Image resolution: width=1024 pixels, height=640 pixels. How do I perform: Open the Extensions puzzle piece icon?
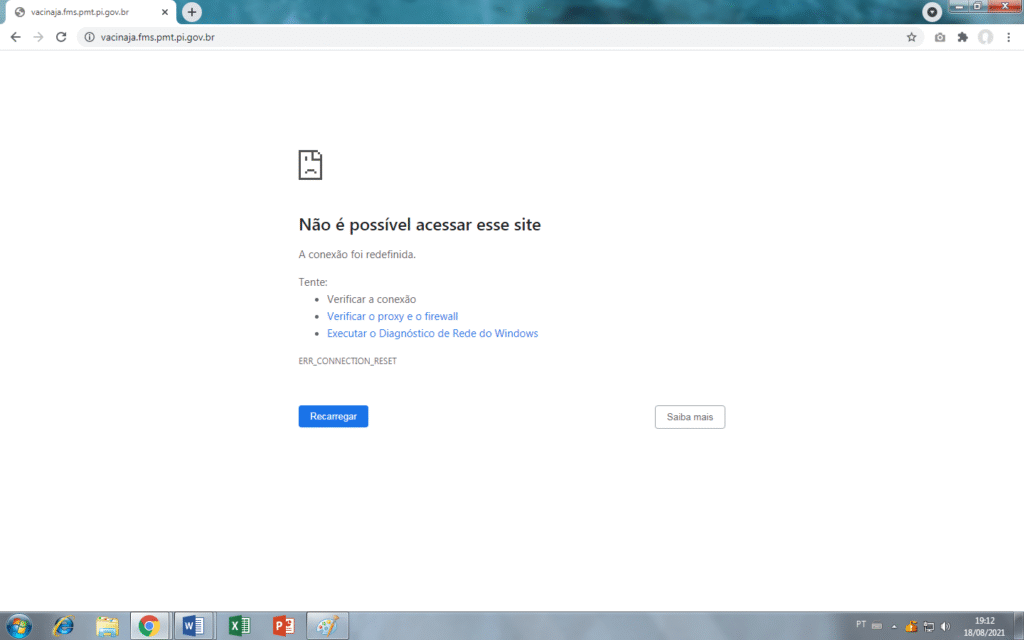[962, 37]
